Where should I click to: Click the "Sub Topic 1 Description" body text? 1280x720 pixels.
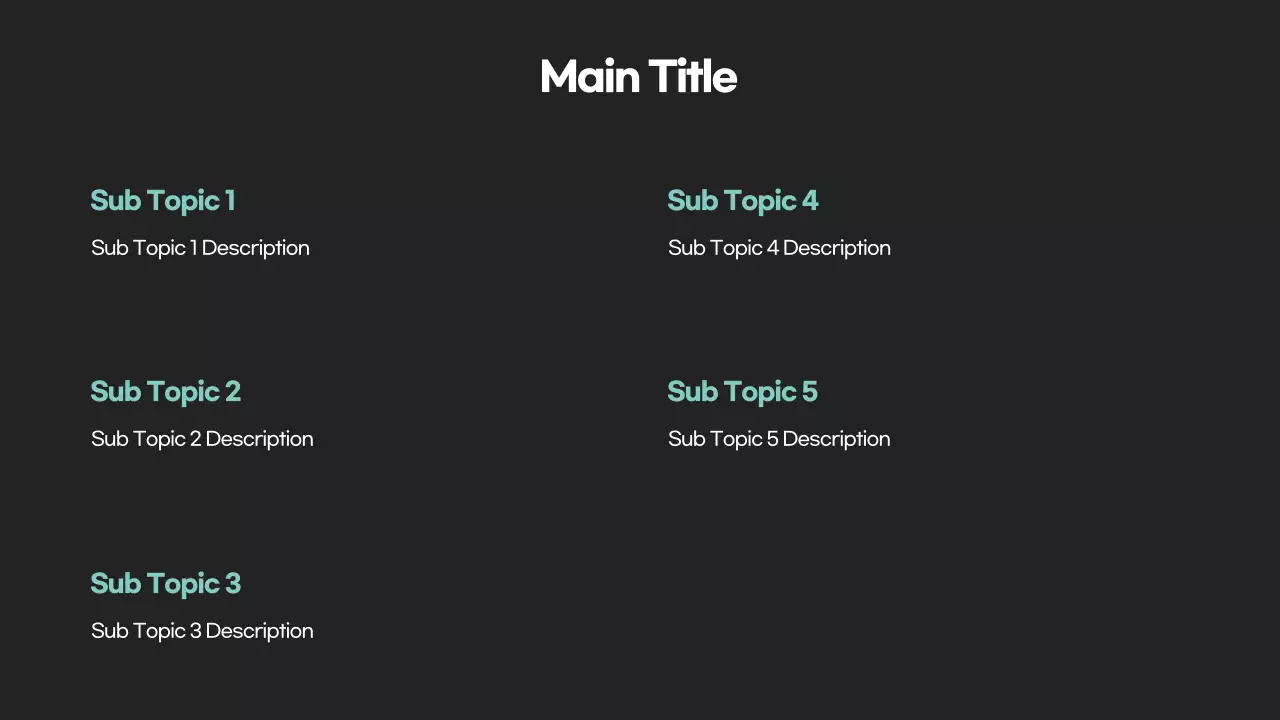click(200, 248)
